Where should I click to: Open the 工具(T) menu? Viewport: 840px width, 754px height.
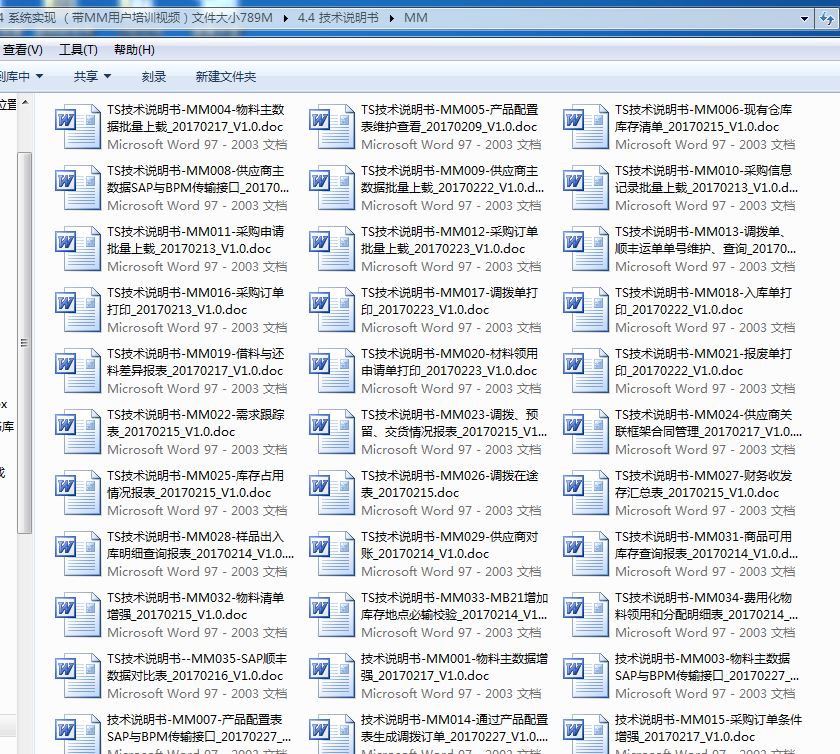78,50
